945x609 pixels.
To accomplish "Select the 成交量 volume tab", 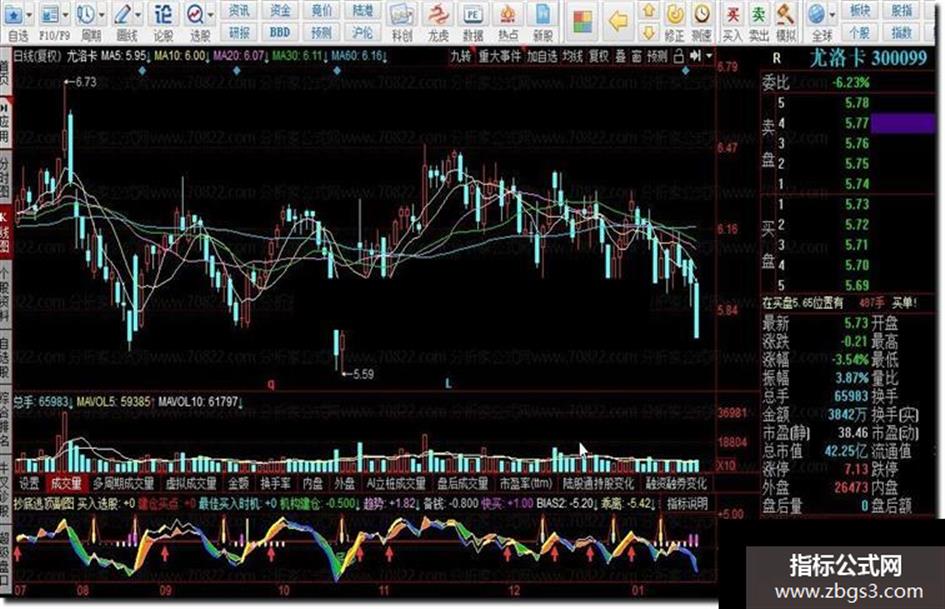I will pos(66,483).
